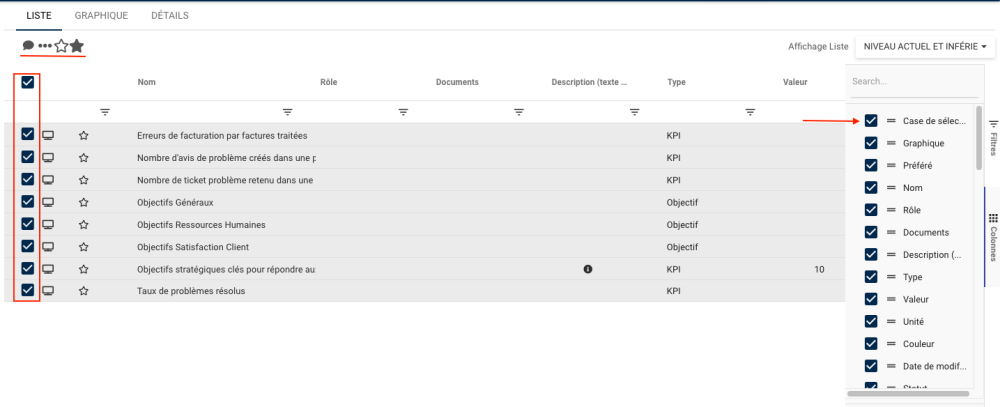Switch to the Graphique tab
Screen dimensions: 1000x407
(x=101, y=16)
